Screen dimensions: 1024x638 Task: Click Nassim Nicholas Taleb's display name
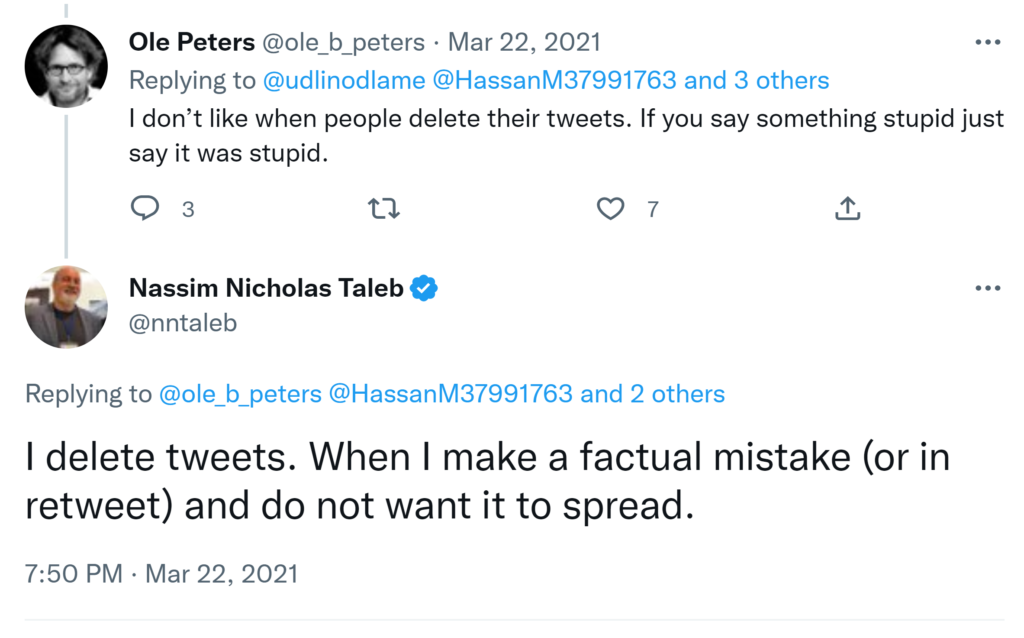coord(266,289)
